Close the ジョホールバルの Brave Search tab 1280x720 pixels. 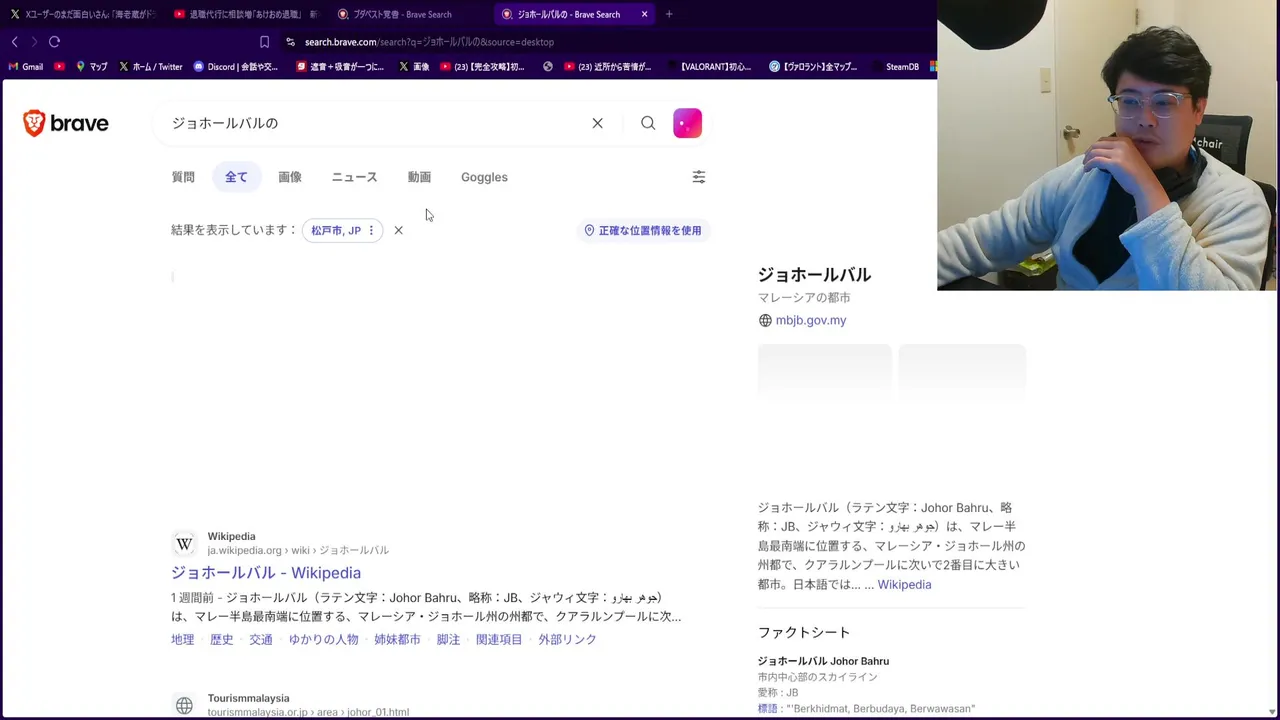tap(644, 14)
